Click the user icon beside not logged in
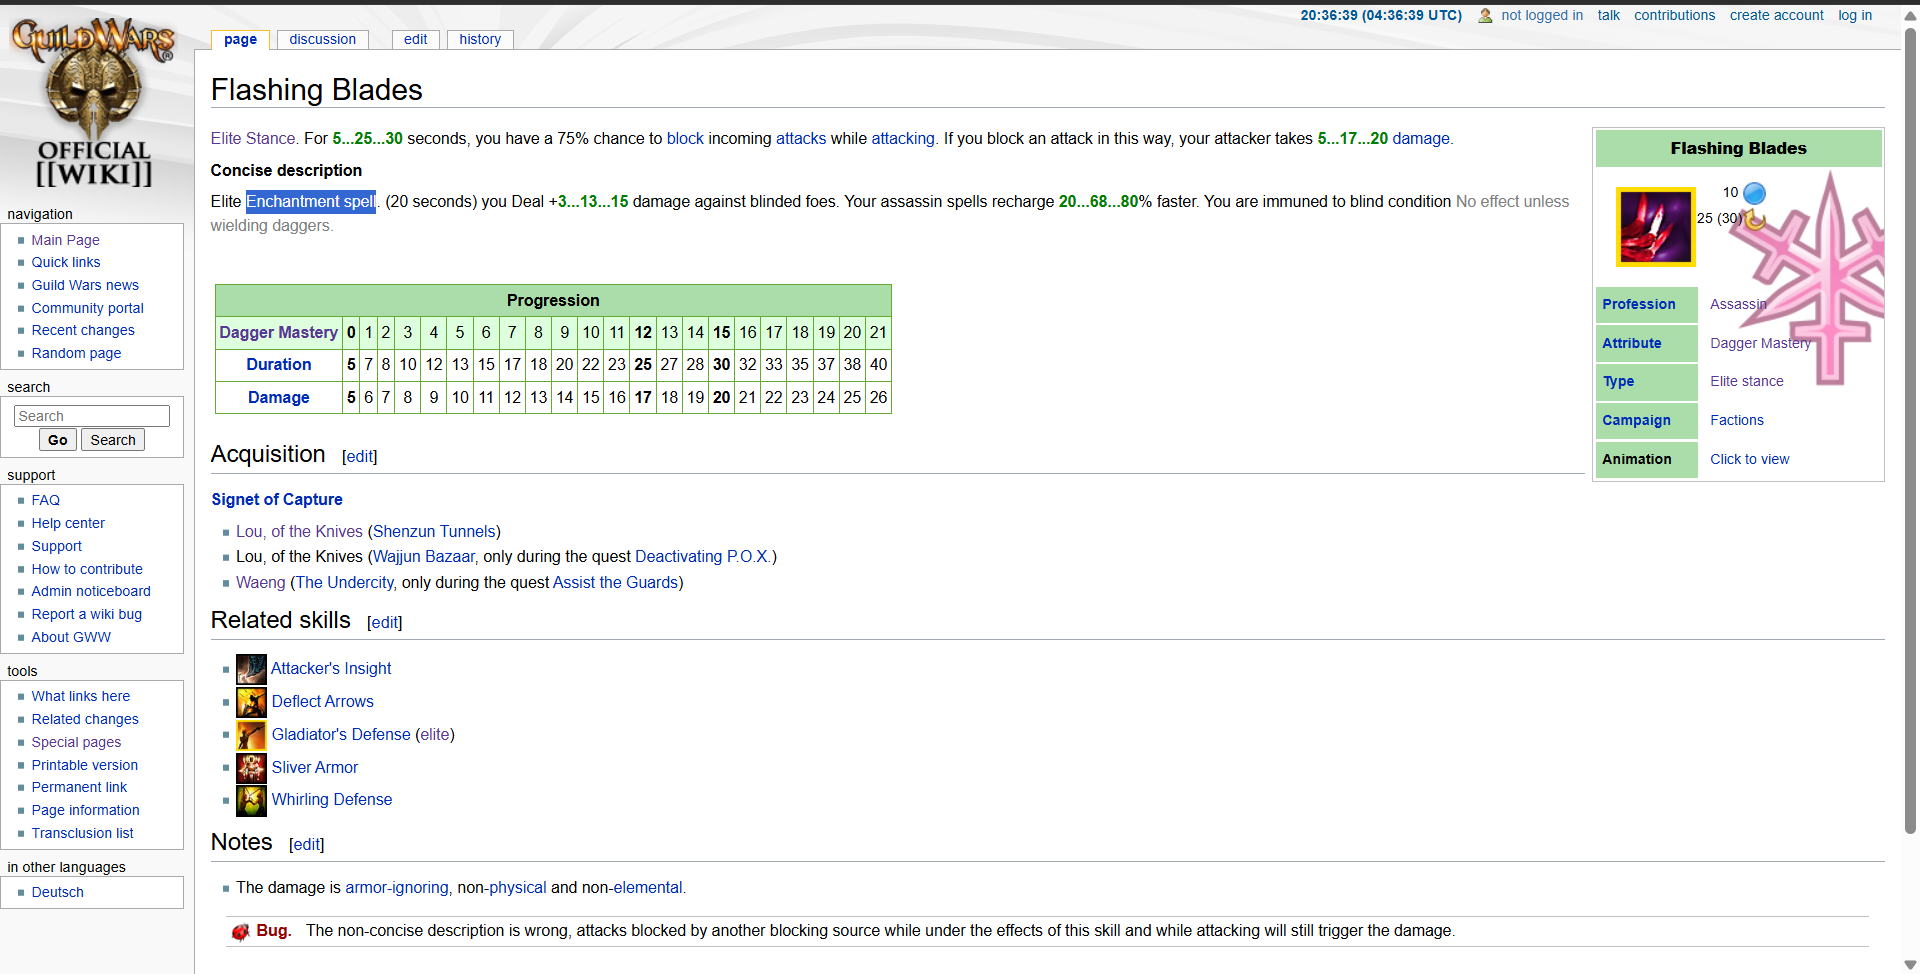 1485,16
